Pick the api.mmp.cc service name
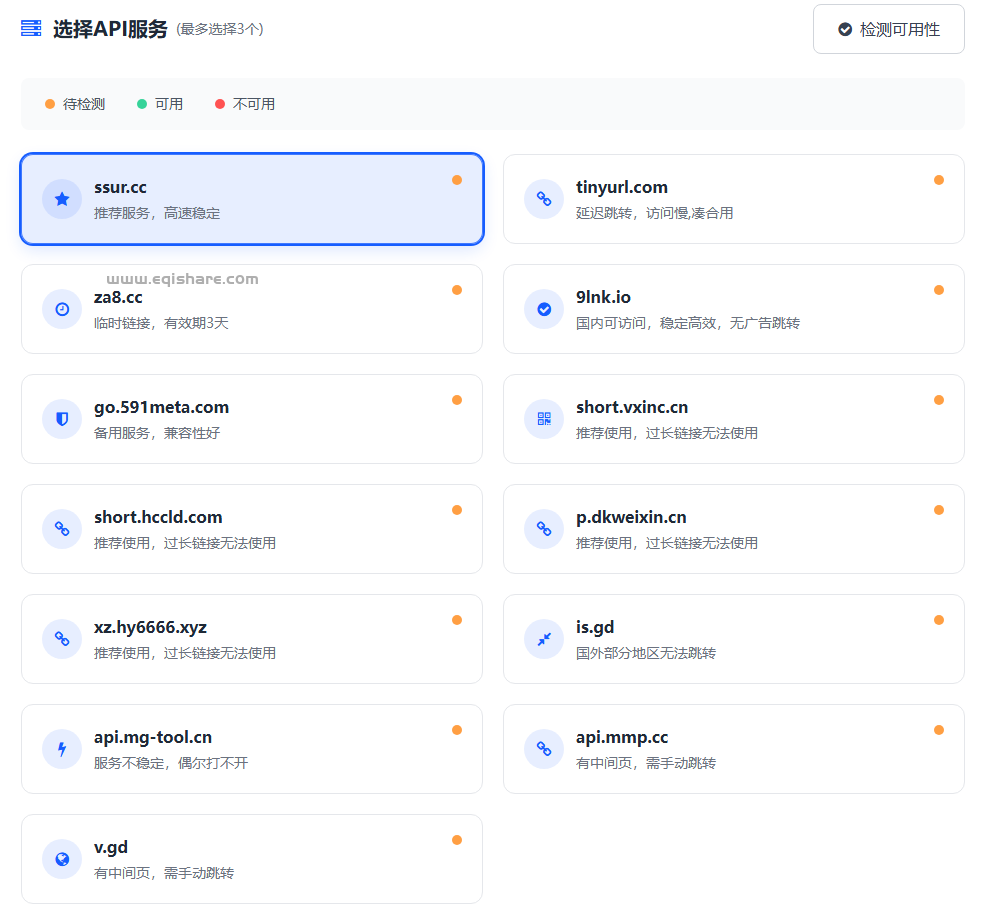Viewport: 989px width, 904px height. point(622,737)
